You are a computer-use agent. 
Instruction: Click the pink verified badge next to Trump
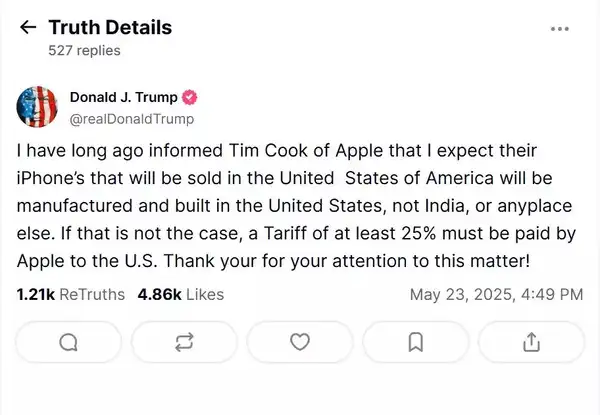[189, 97]
